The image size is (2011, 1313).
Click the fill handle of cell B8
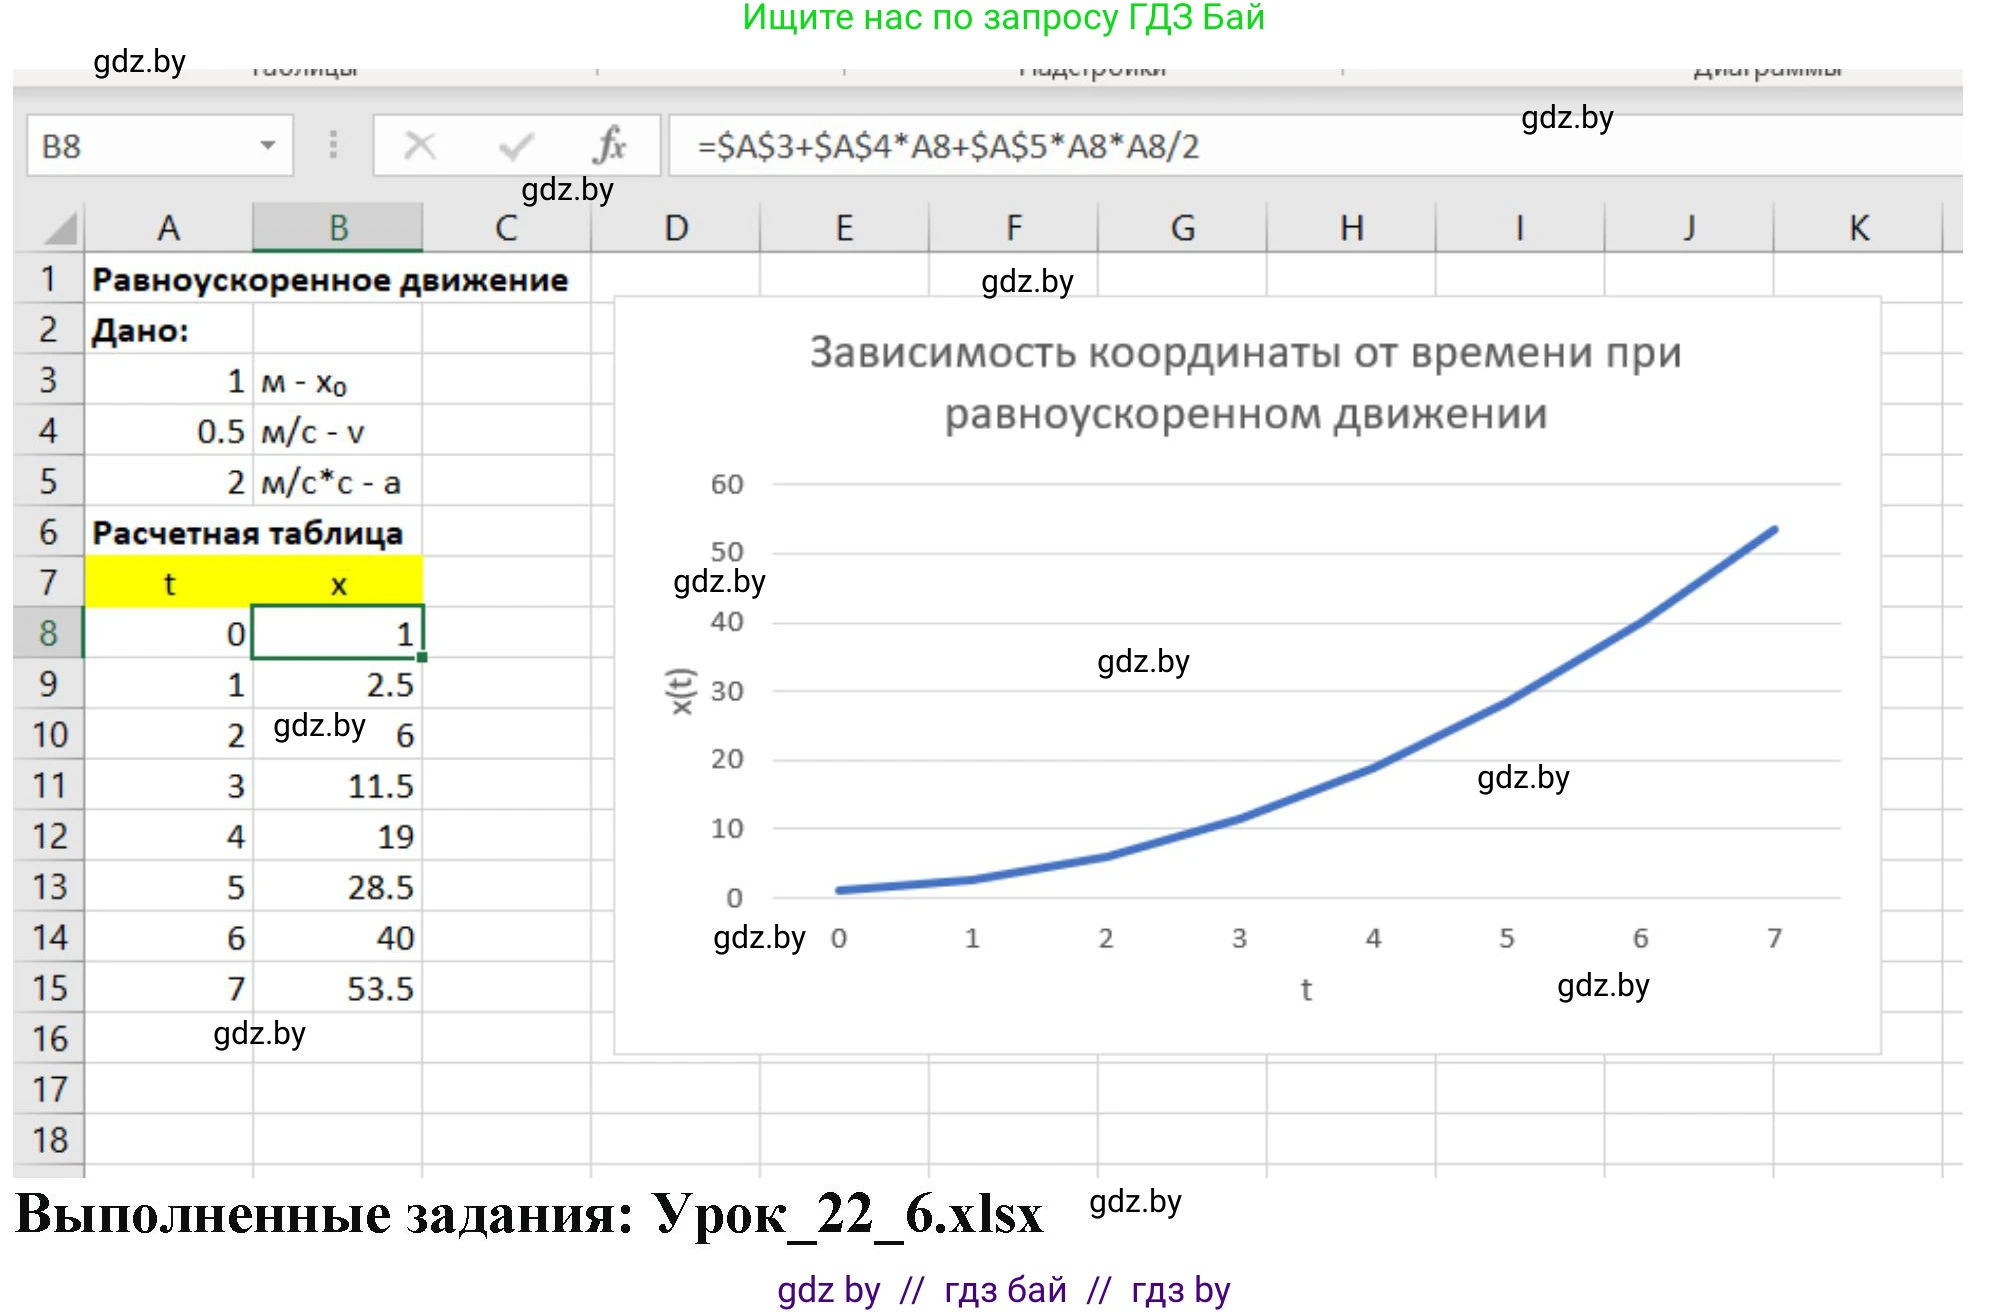pos(422,658)
